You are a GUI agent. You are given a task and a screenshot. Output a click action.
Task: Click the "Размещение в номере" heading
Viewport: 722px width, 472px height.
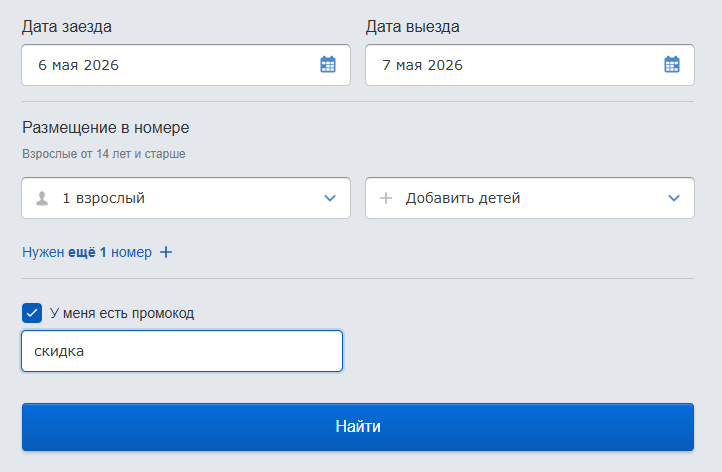point(105,127)
